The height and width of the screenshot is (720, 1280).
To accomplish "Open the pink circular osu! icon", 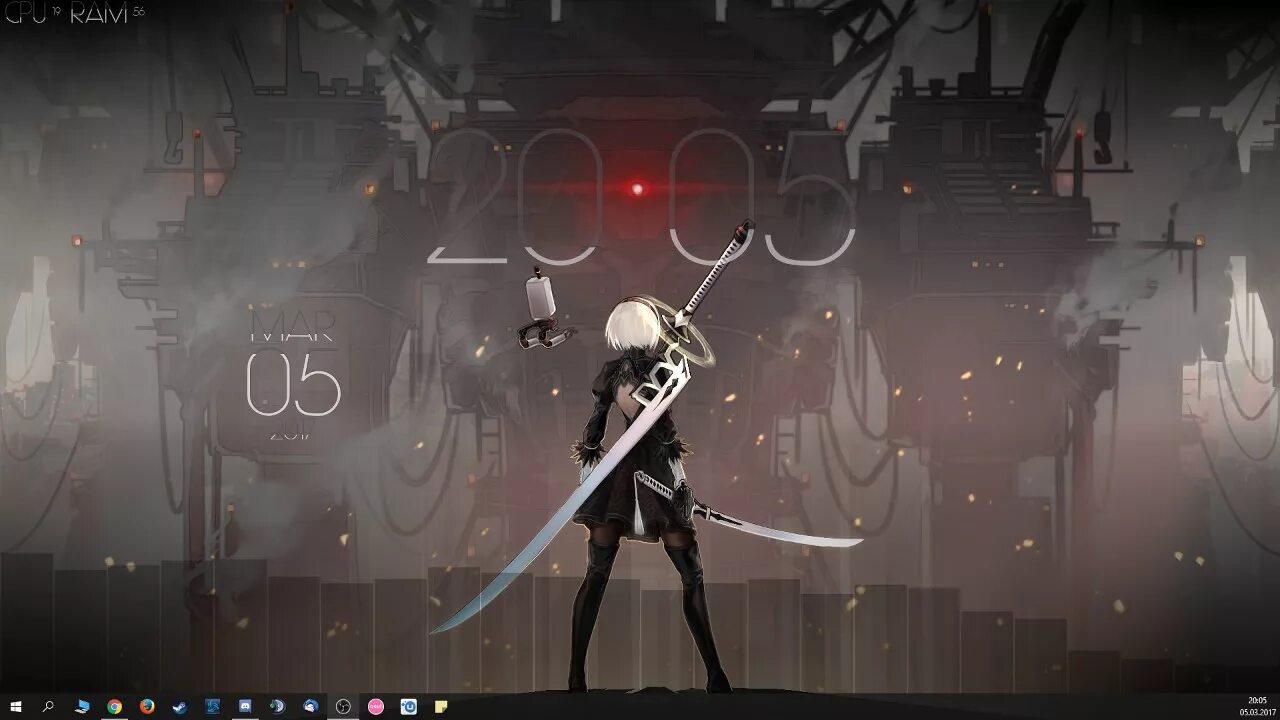I will [376, 706].
